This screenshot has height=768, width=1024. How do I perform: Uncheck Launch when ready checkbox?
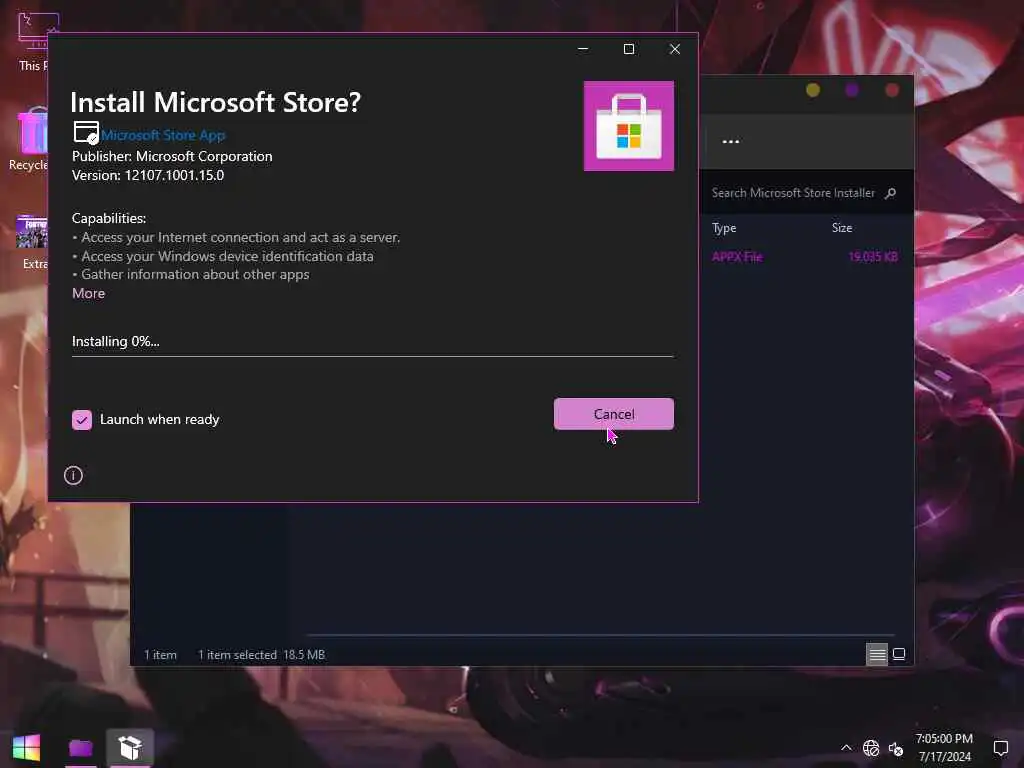point(82,420)
